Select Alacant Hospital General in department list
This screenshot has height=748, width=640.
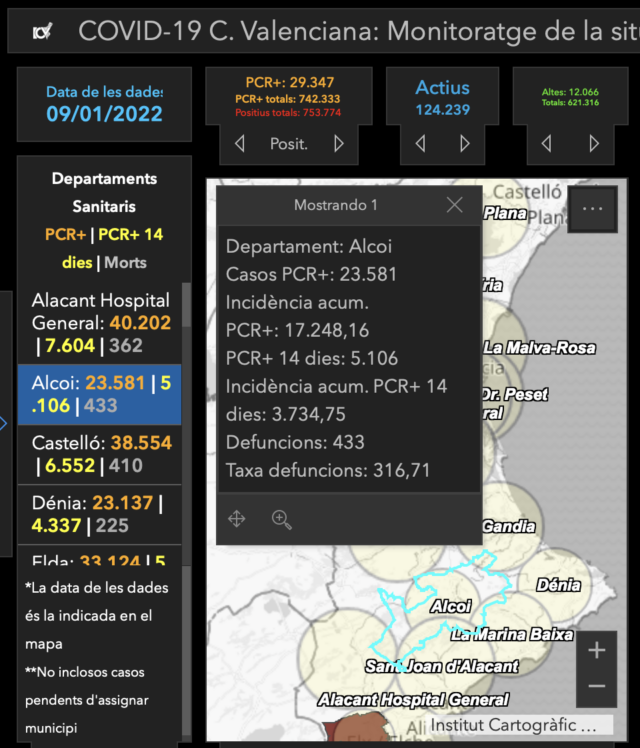[x=100, y=323]
